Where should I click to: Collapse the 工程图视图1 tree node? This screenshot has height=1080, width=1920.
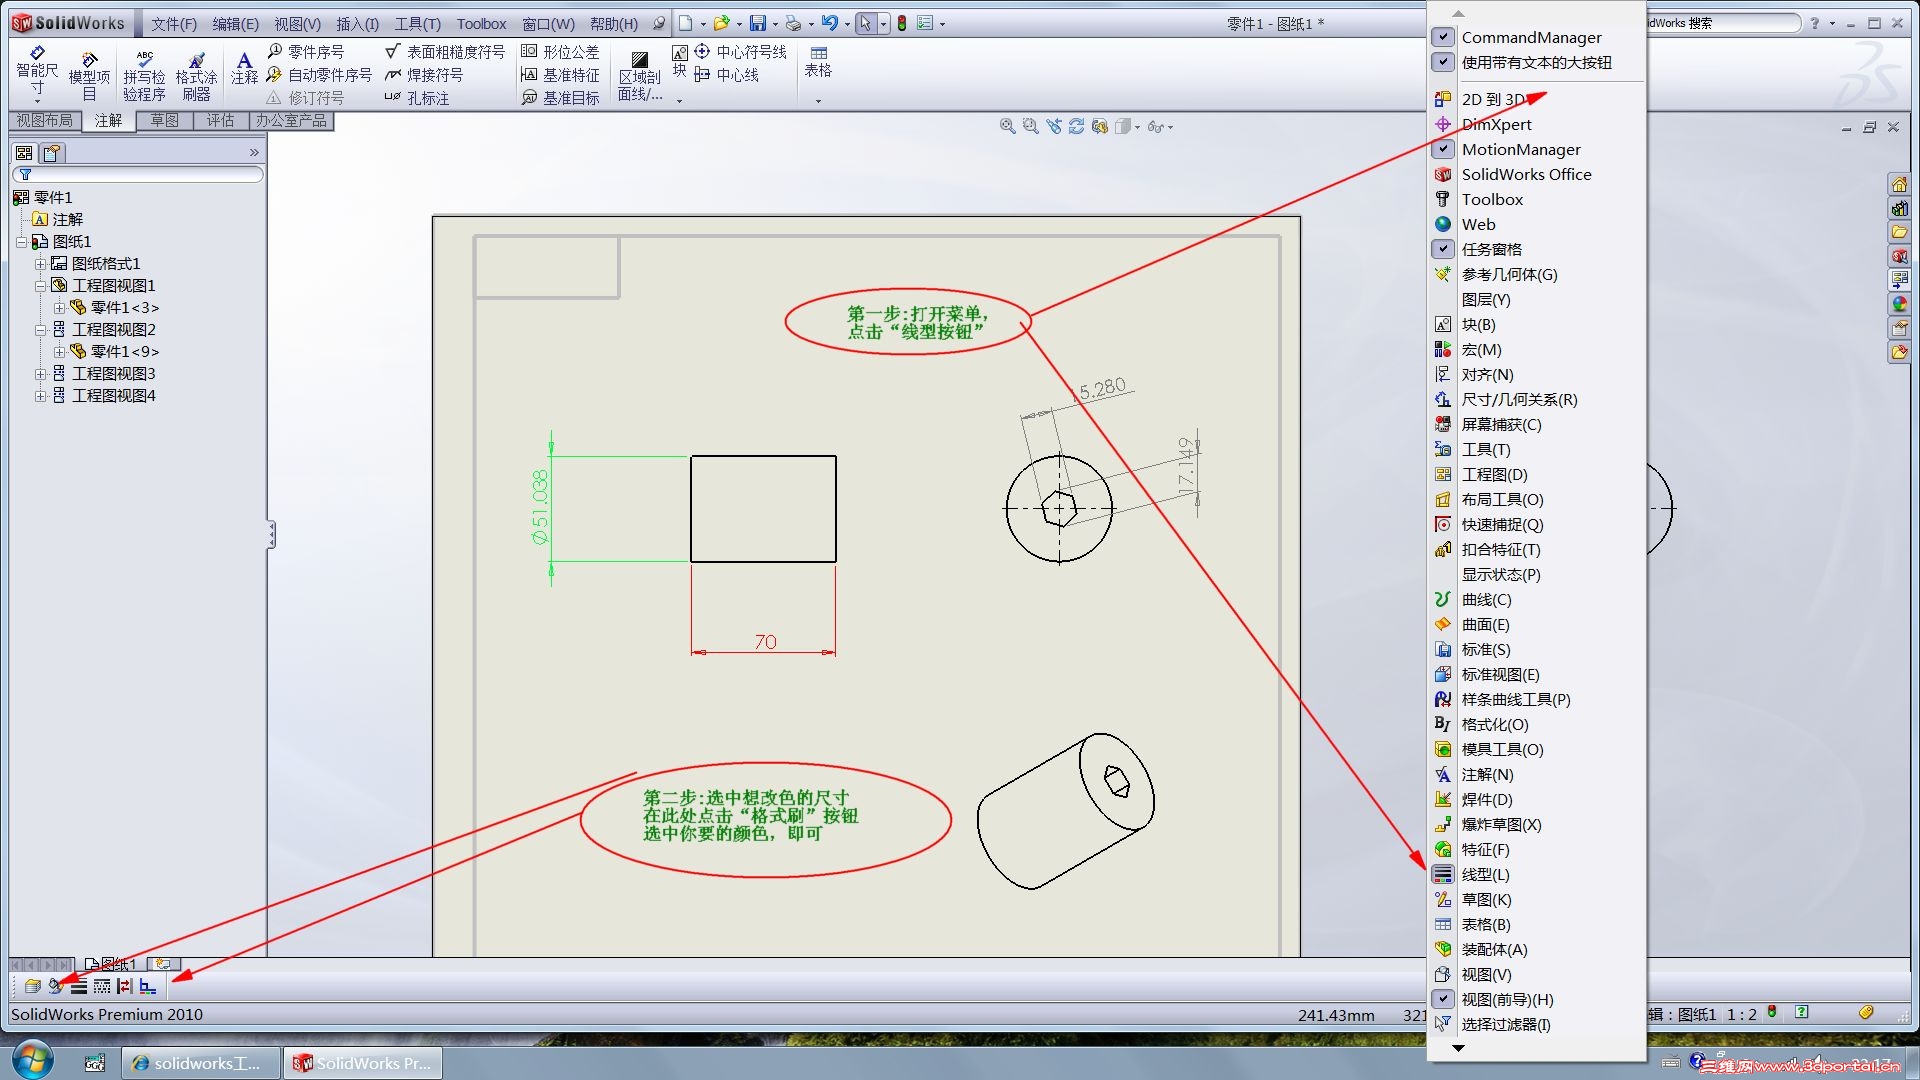[41, 286]
